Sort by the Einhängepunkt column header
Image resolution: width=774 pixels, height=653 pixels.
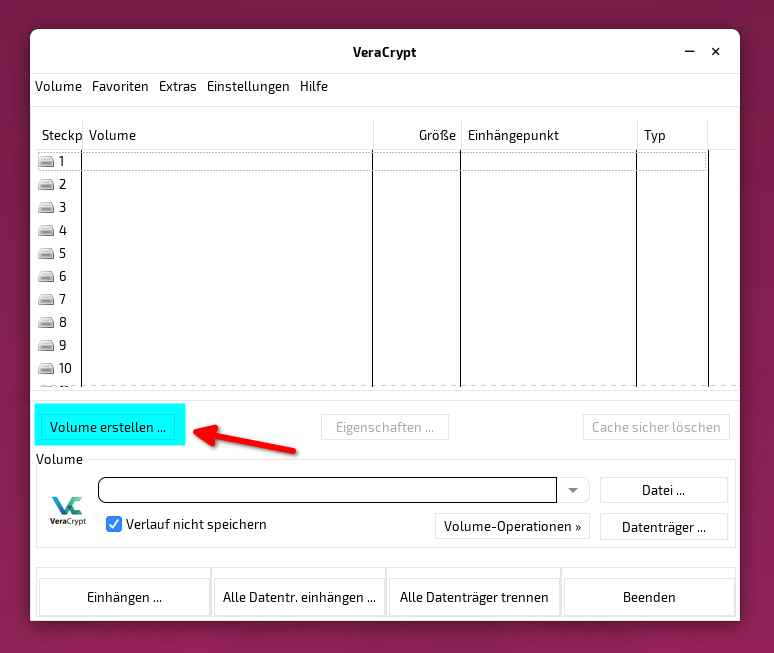[549, 135]
